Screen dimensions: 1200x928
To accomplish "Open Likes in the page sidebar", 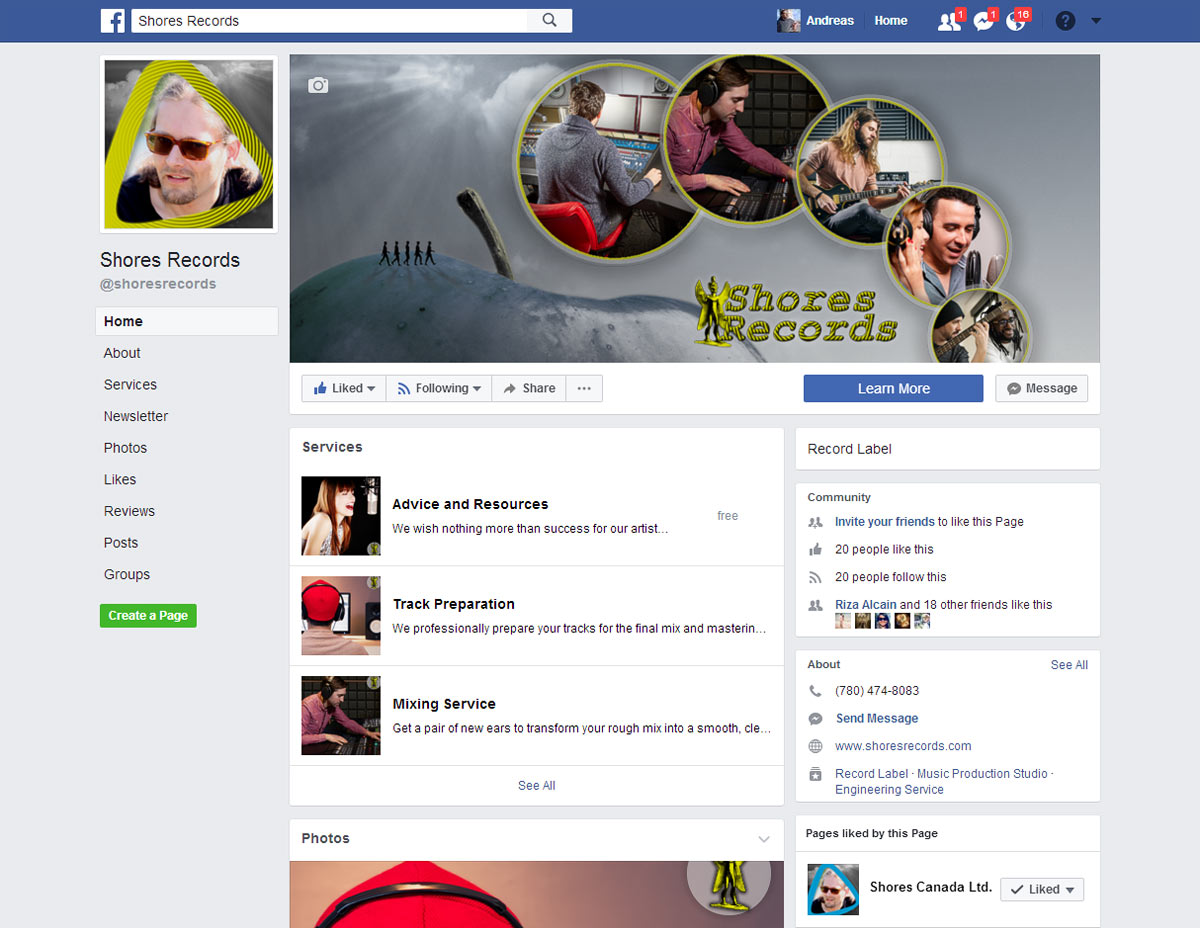I will point(120,480).
